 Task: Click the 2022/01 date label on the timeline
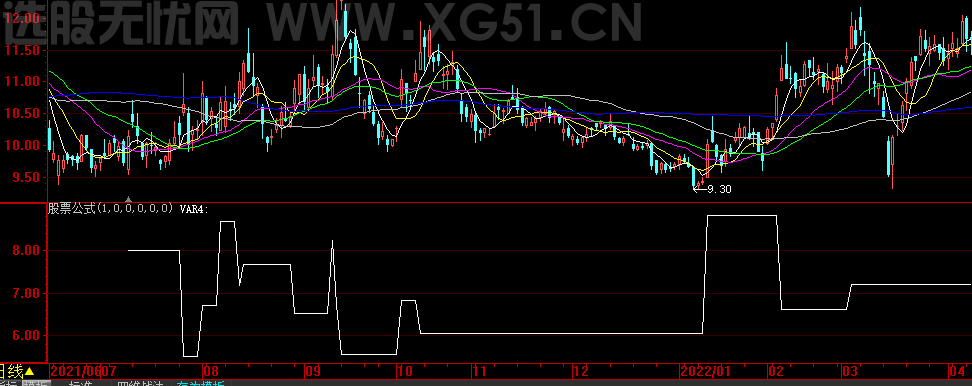pos(705,372)
